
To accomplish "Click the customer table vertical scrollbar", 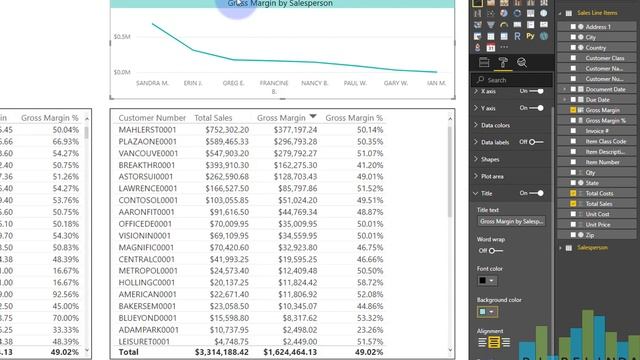I will (x=450, y=171).
